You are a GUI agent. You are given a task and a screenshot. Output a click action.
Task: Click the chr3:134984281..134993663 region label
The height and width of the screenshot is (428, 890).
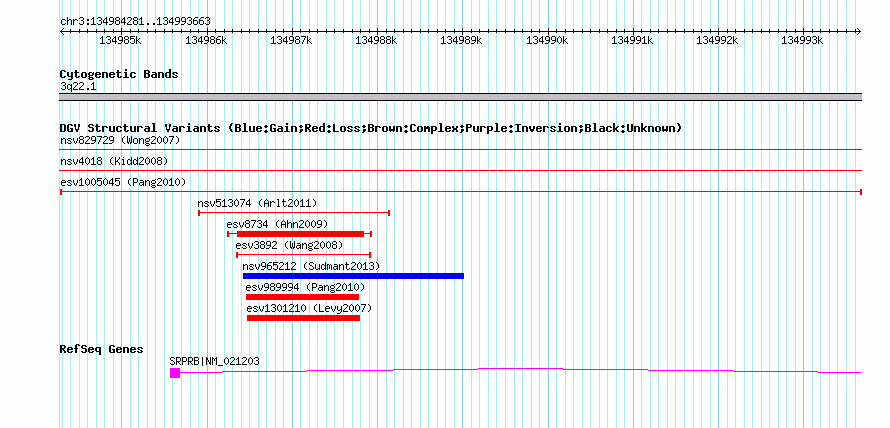pyautogui.click(x=135, y=22)
